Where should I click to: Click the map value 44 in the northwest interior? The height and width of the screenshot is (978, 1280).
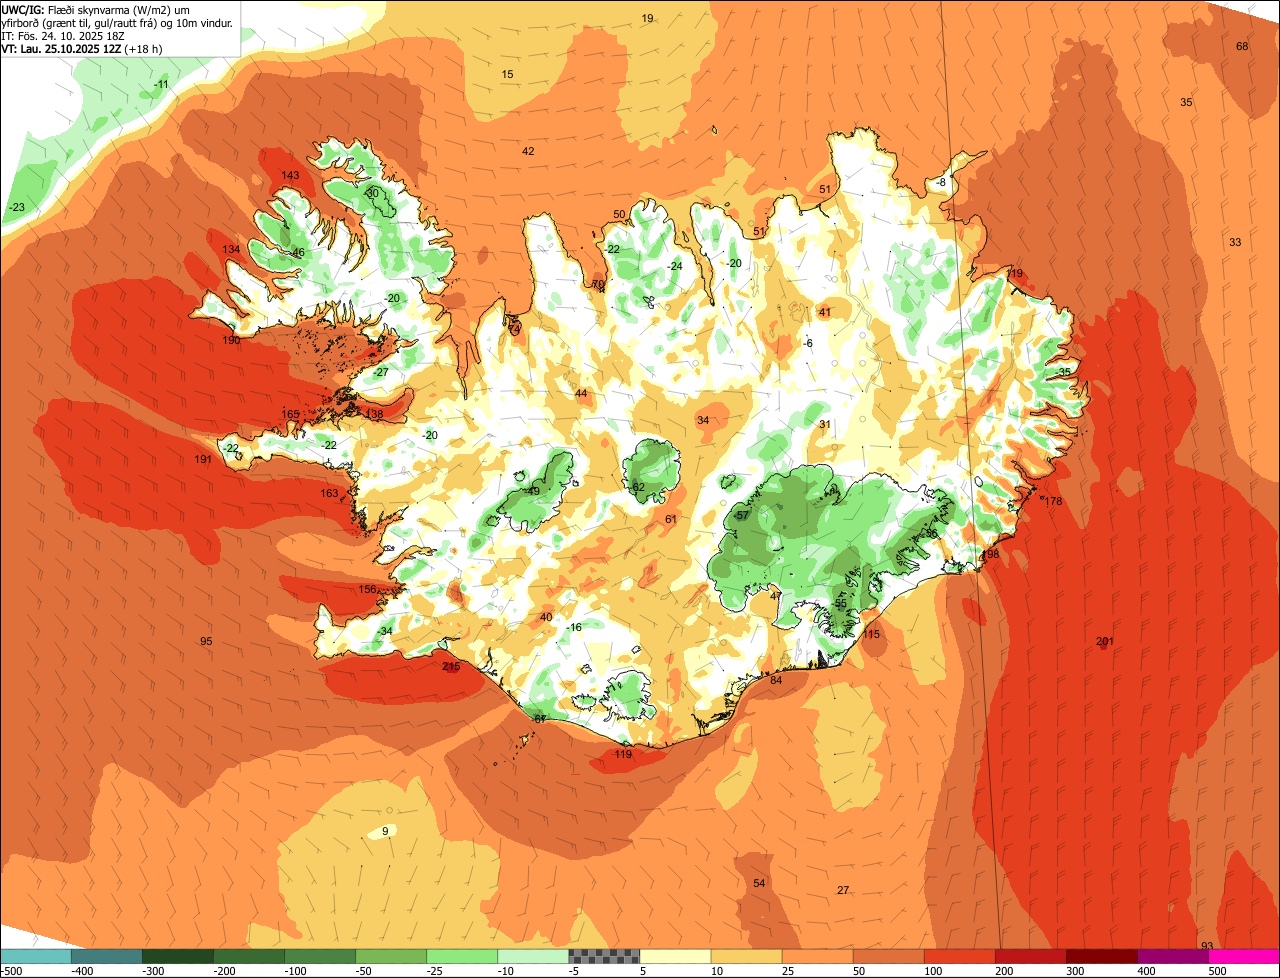tap(581, 393)
